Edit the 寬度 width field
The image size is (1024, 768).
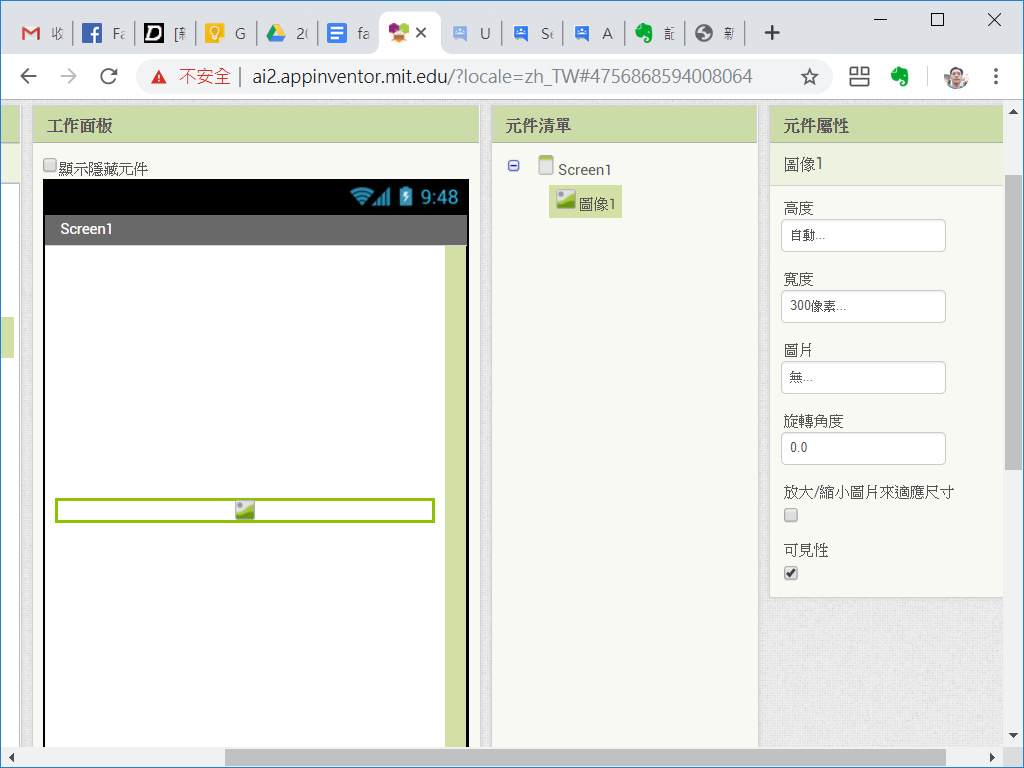[863, 306]
